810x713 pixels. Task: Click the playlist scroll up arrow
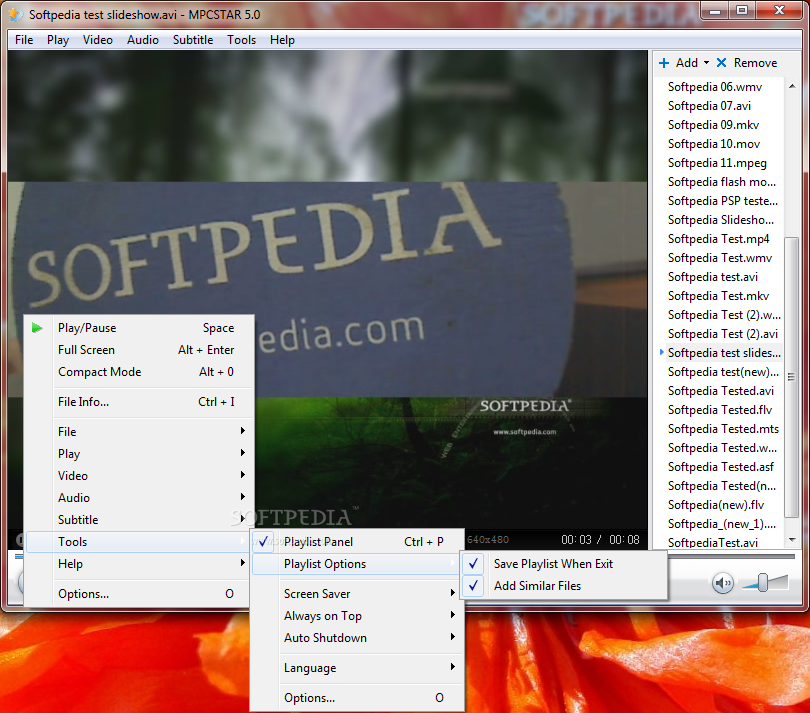[792, 86]
